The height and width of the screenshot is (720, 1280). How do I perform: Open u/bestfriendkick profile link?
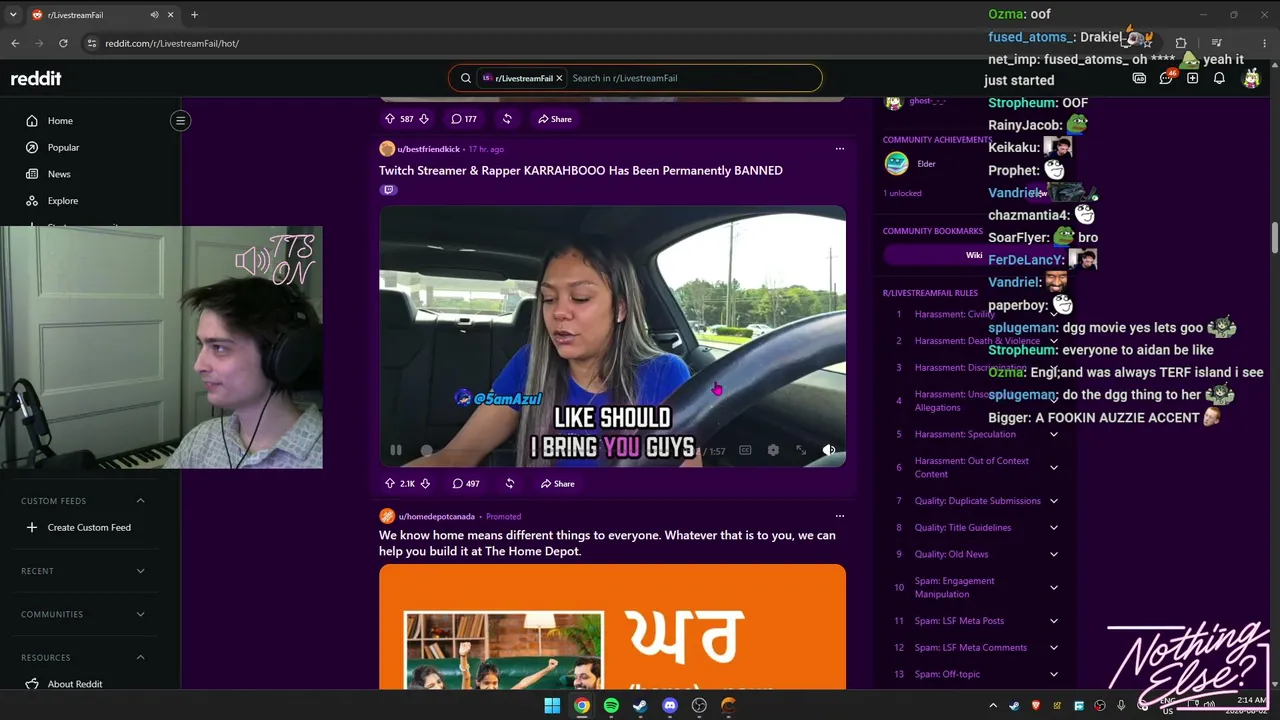click(429, 149)
